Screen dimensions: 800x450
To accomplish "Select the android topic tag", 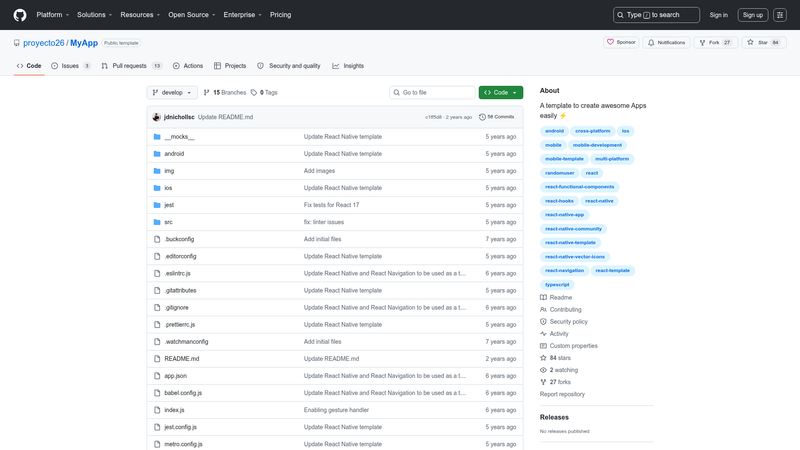I will click(x=554, y=131).
